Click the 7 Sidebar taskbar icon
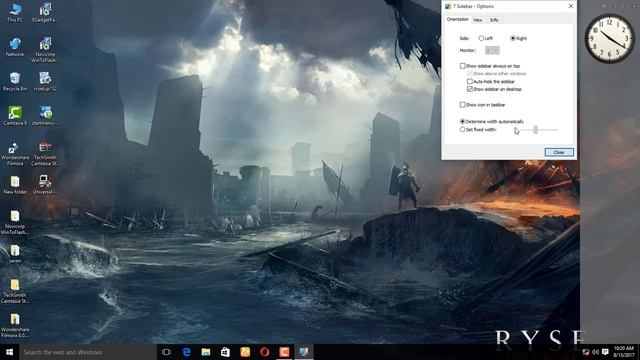Viewport: 640px width, 360px height. [304, 352]
